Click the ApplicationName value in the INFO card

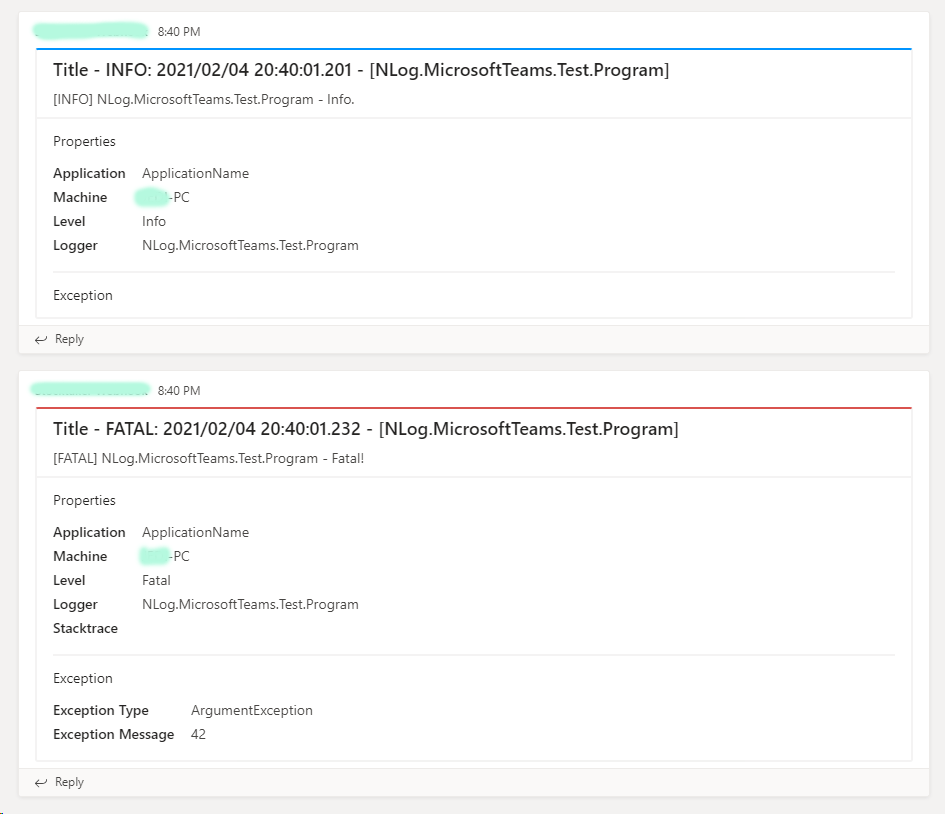(195, 173)
